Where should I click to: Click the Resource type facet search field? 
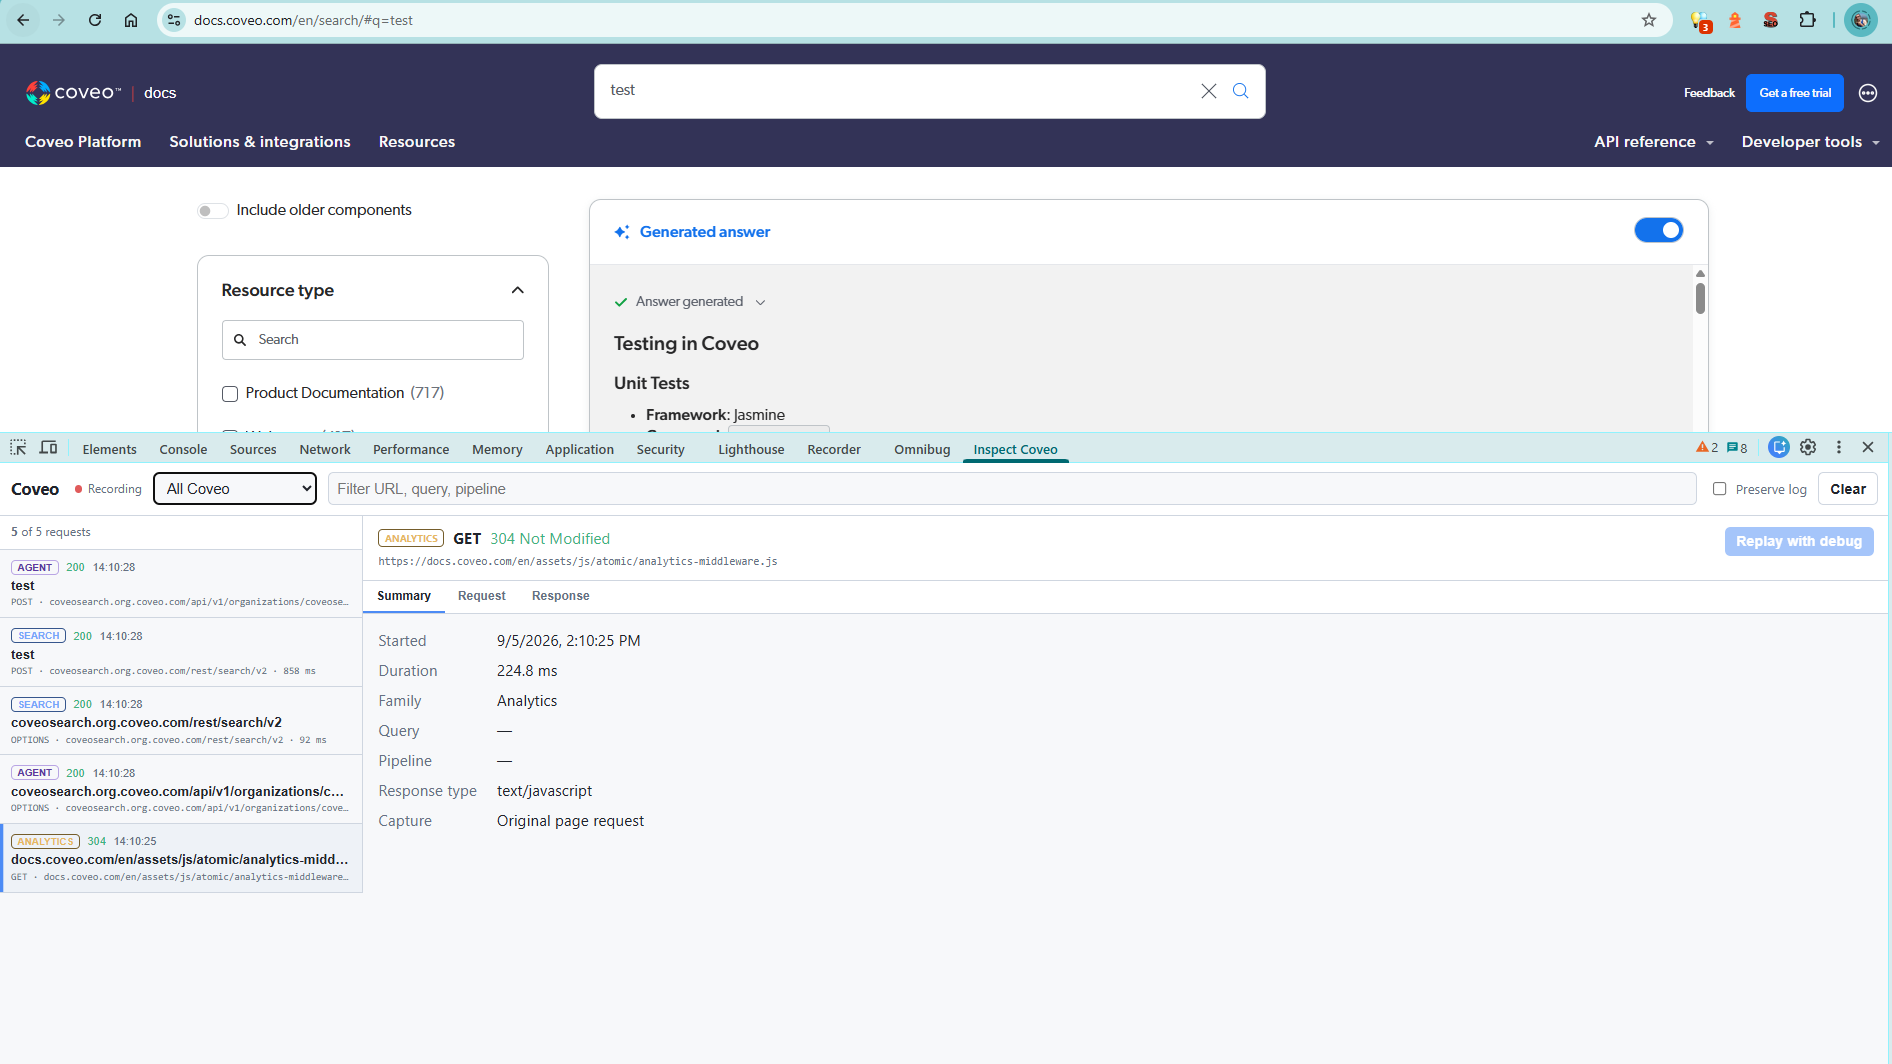[x=373, y=340]
